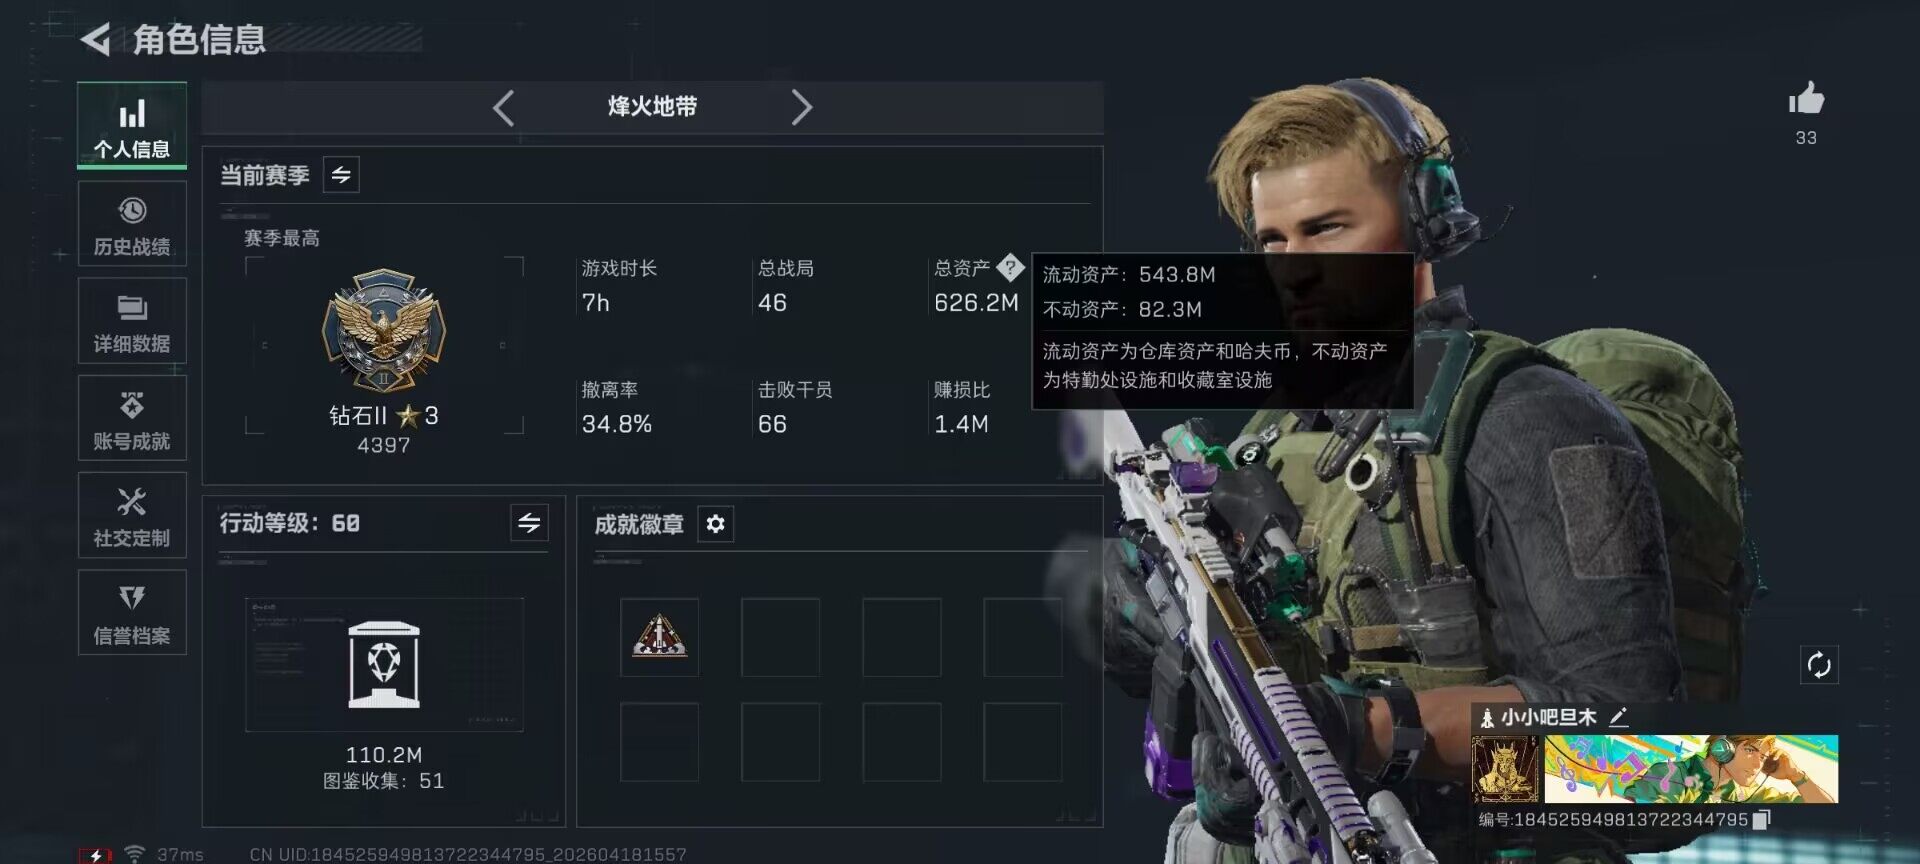1920x864 pixels.
Task: Open the 信誉档案 reputation file
Action: click(132, 612)
